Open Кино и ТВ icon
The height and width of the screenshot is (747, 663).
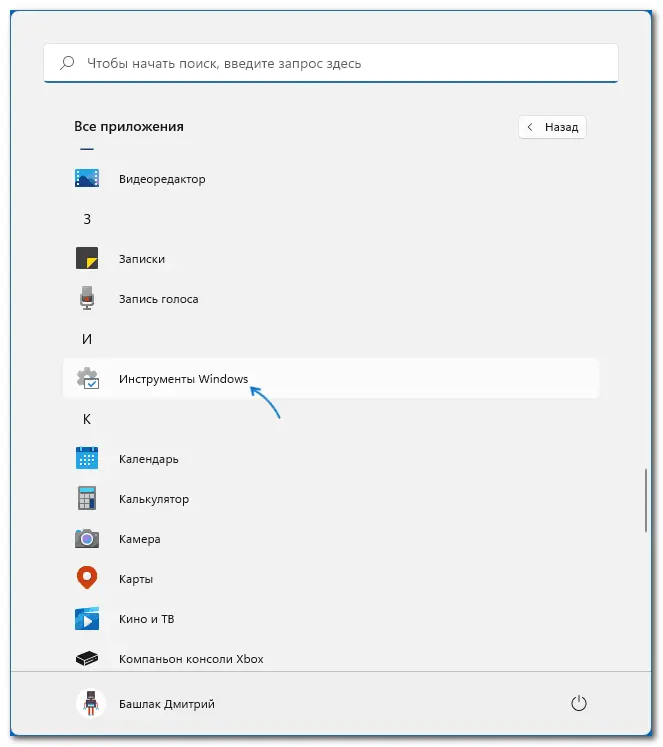point(87,619)
